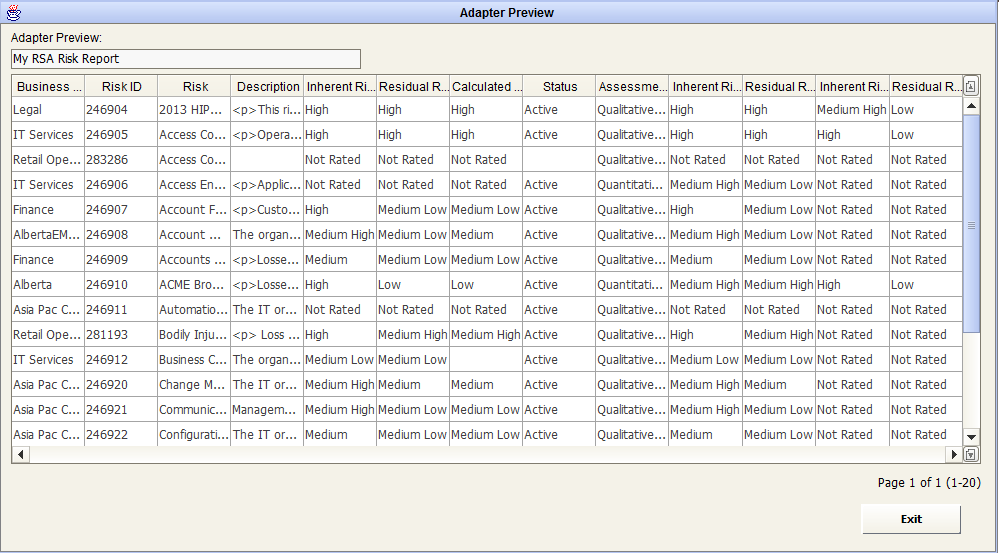Select the Status column header
999x553 pixels.
pos(559,87)
